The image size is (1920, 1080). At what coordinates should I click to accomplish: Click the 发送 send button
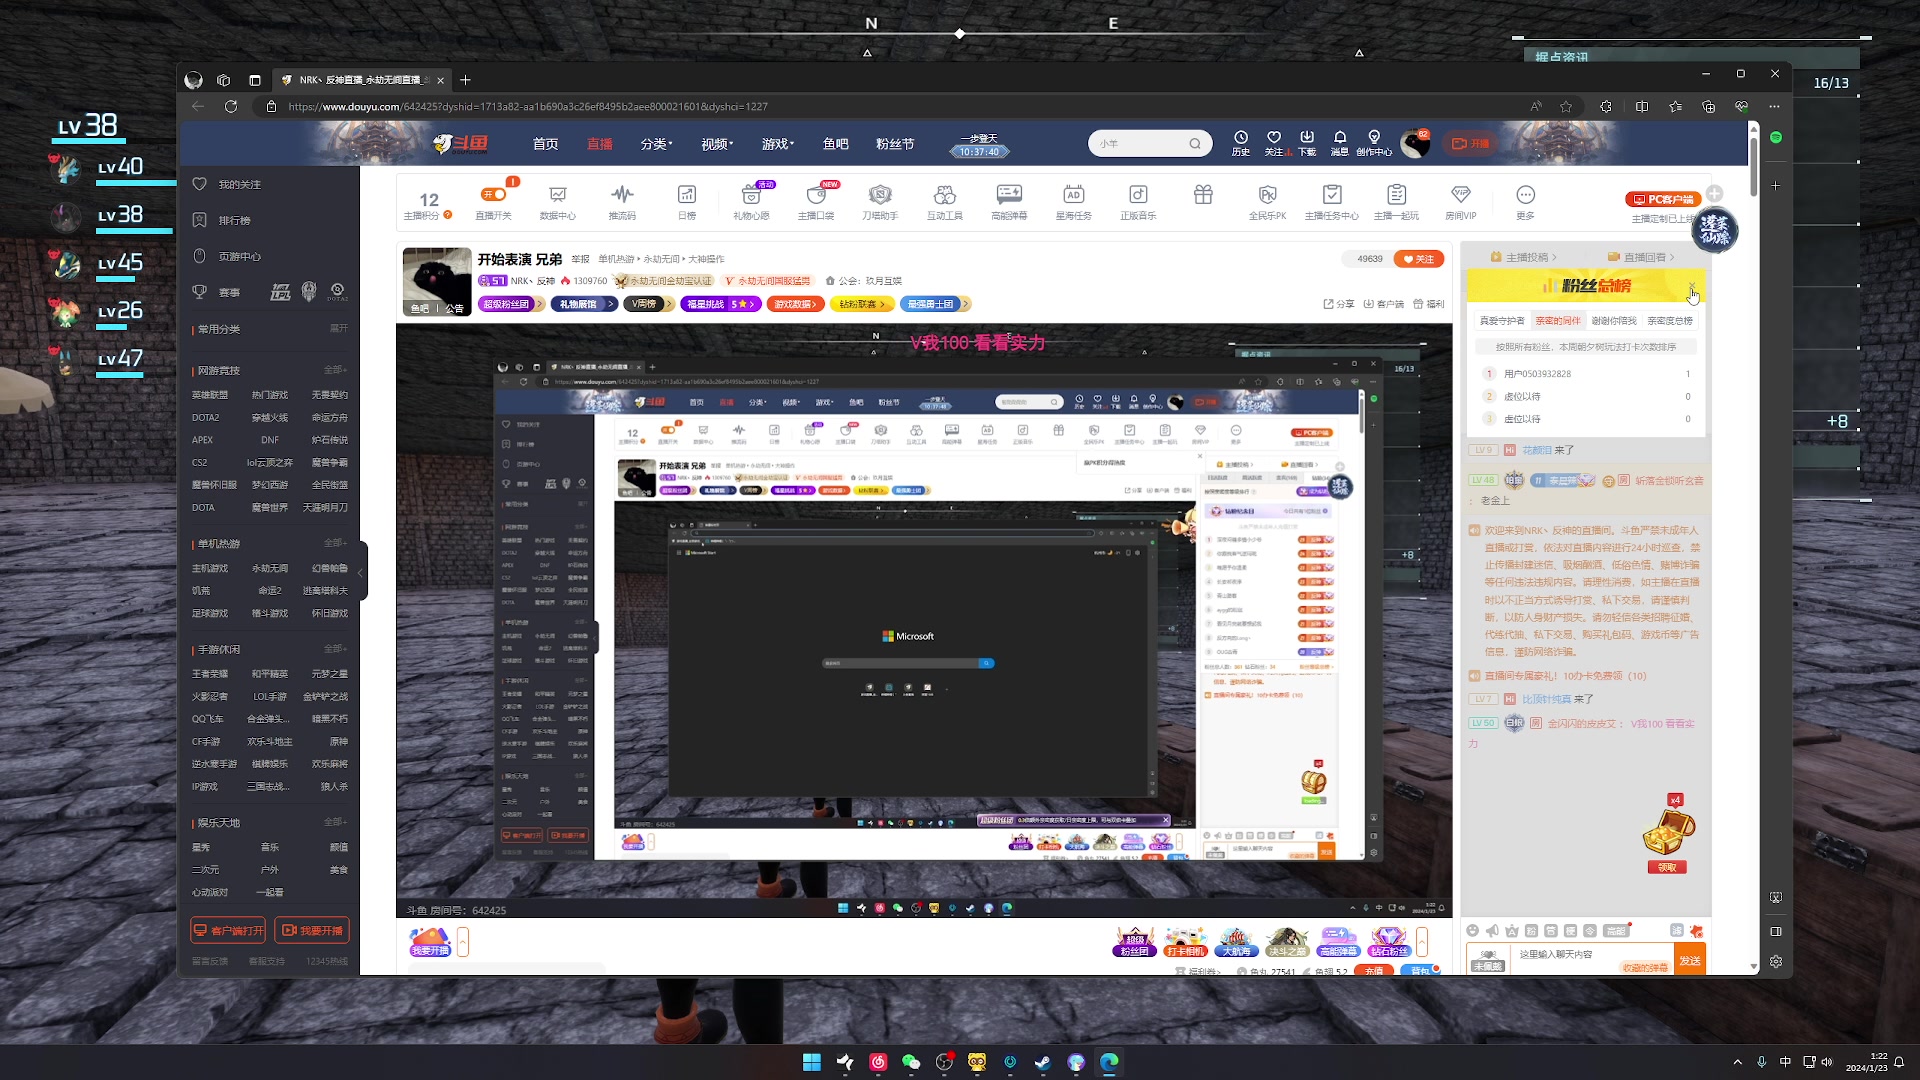pos(1690,960)
